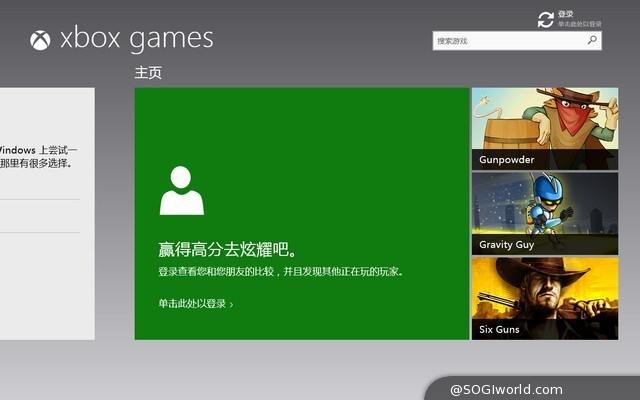Screen dimensions: 640x400
Task: Click the 赢得高分去炫耀吧 headline
Action: (x=227, y=249)
